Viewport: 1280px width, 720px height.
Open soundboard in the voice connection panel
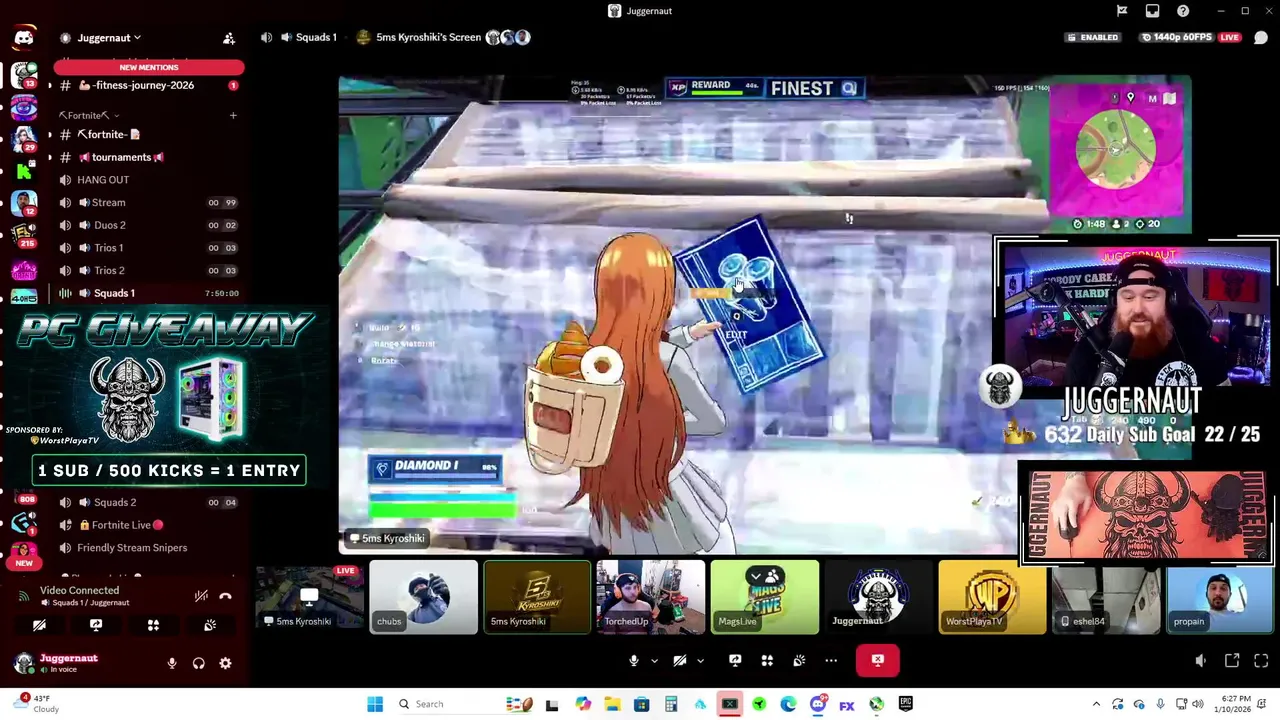point(210,625)
